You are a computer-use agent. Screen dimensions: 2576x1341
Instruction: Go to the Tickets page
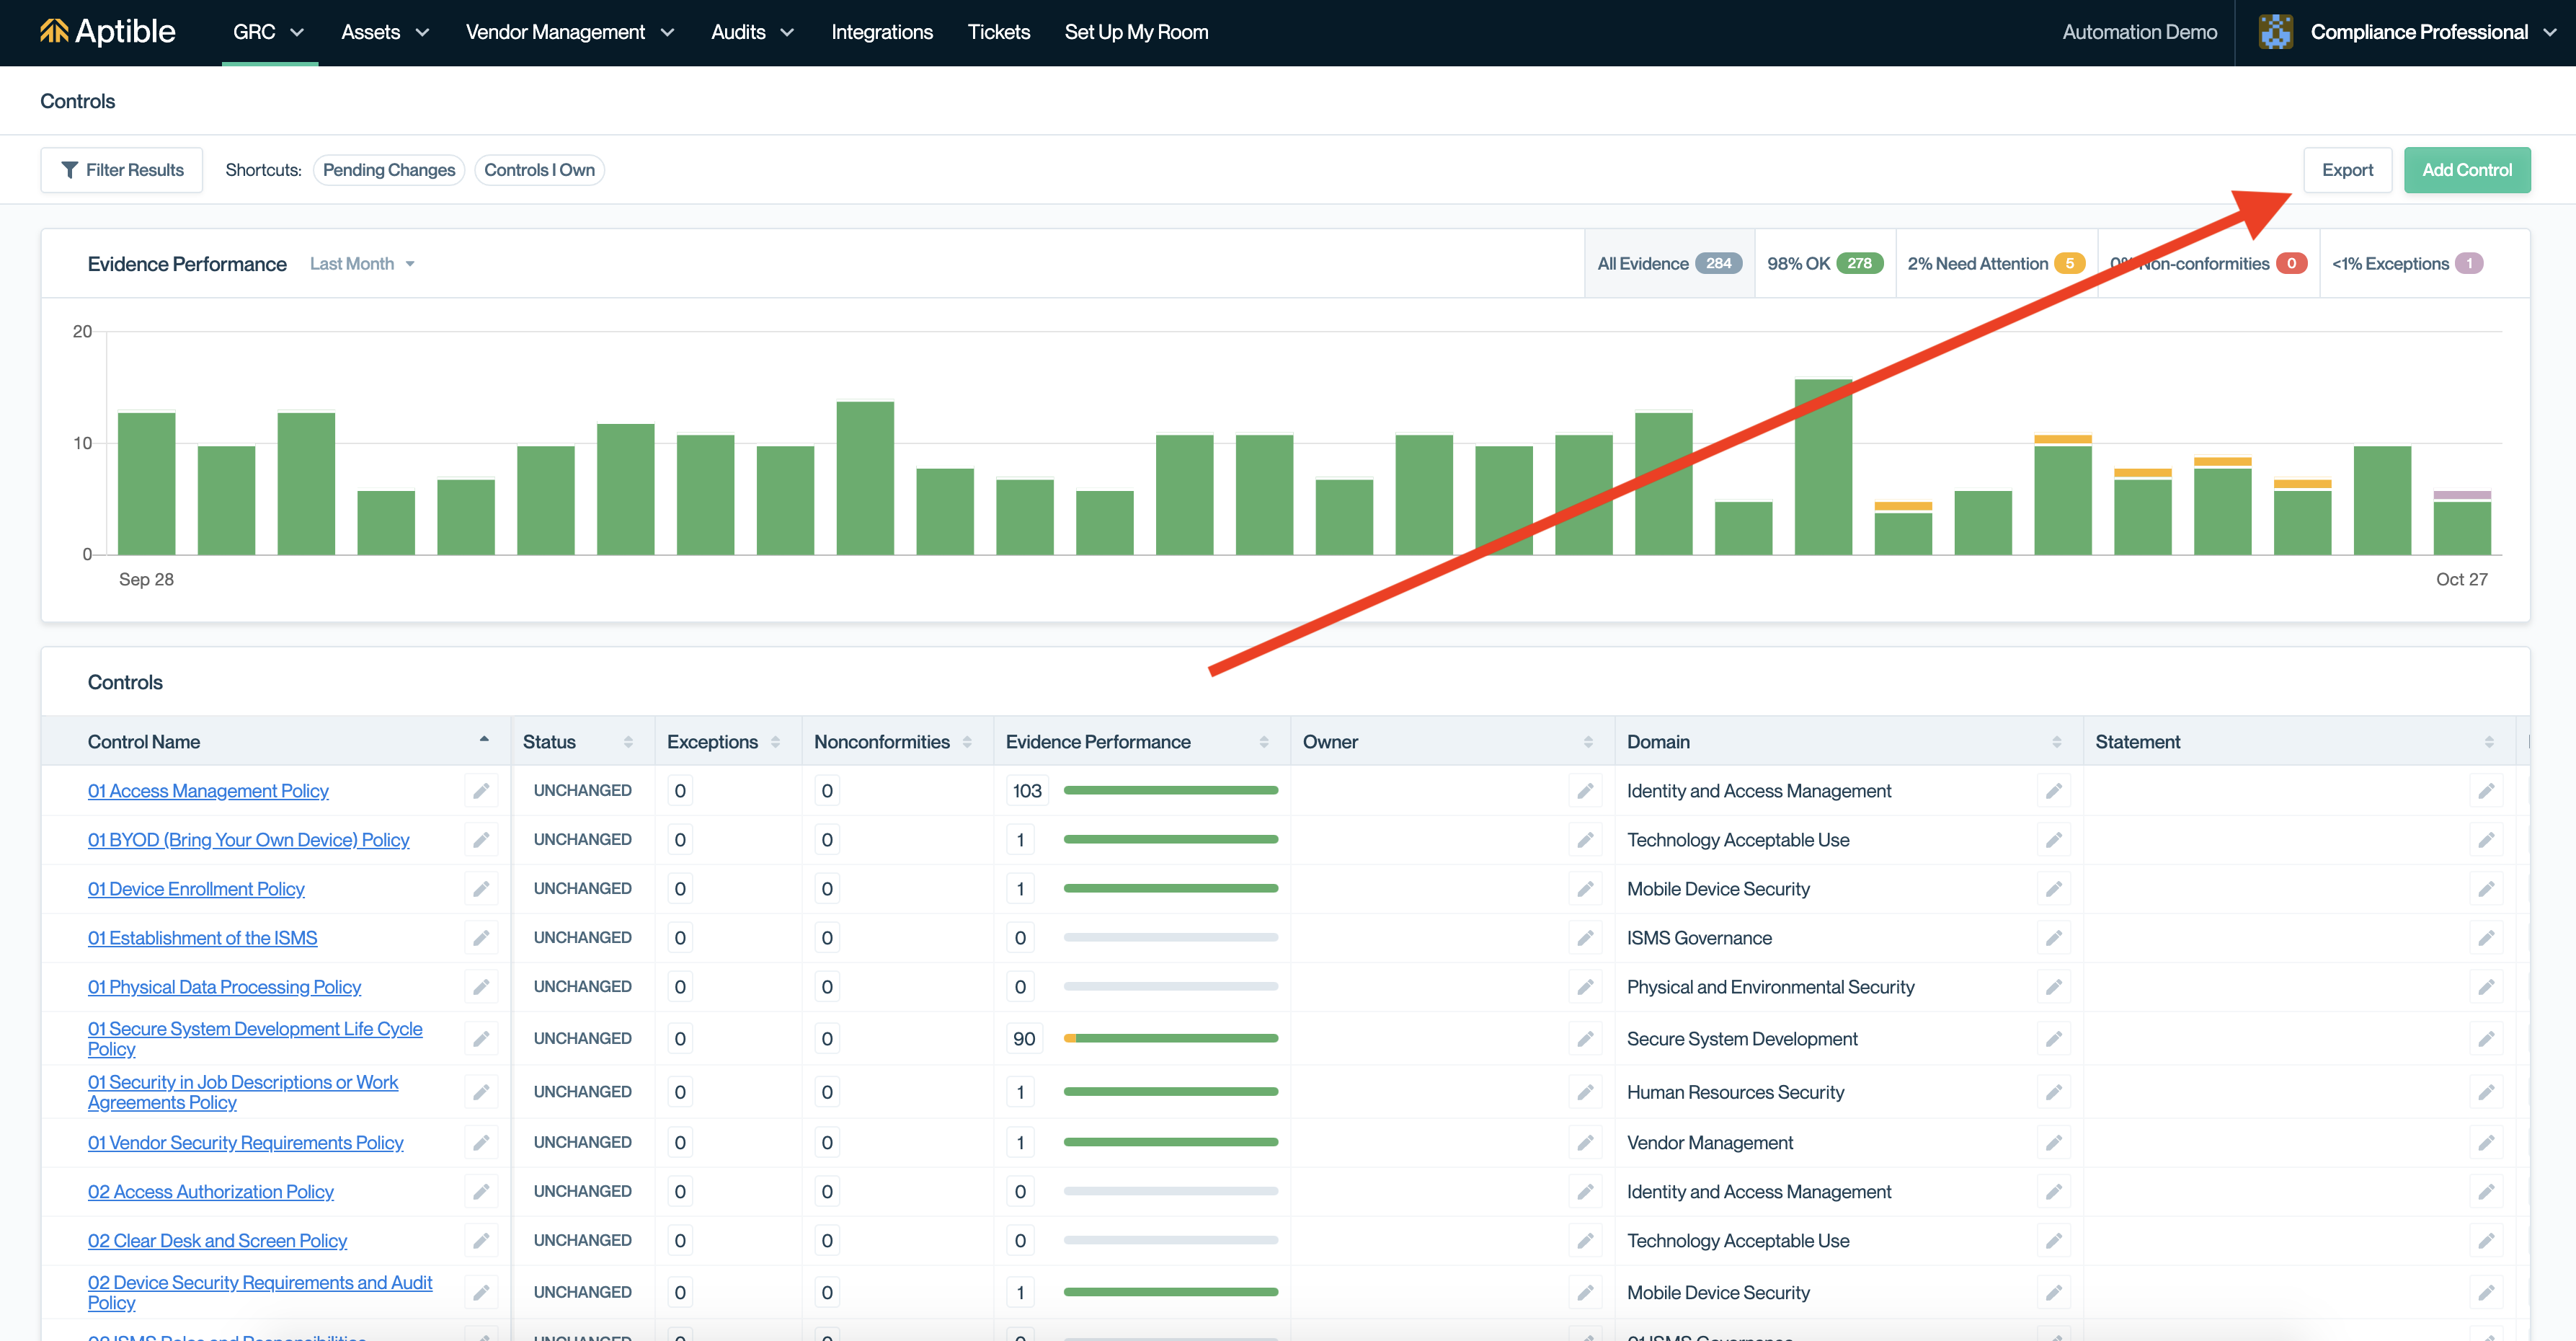tap(998, 32)
